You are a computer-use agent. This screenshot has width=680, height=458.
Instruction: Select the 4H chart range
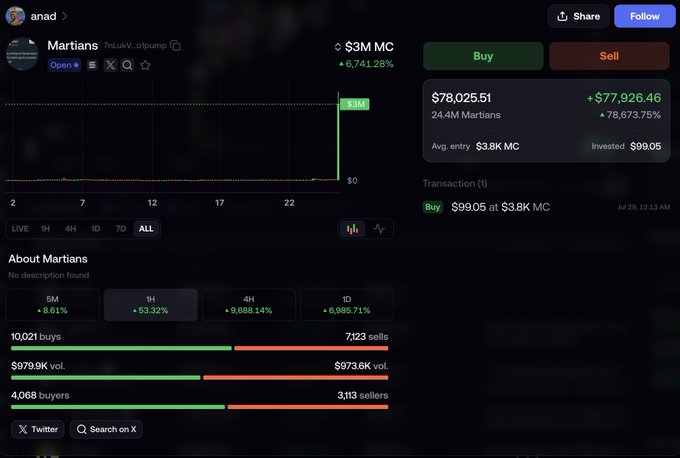pyautogui.click(x=70, y=229)
